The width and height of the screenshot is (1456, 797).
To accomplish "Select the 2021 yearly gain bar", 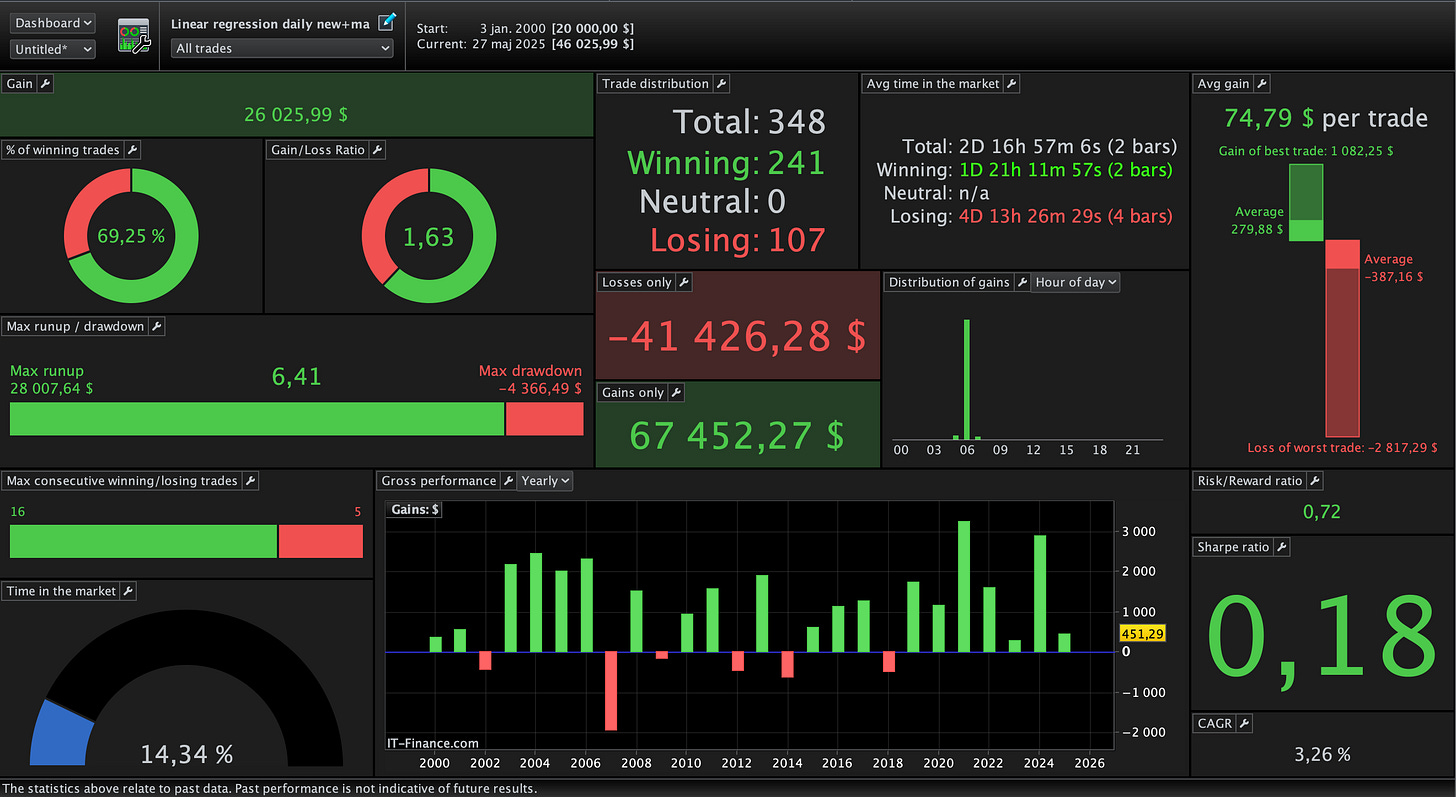I will point(964,587).
